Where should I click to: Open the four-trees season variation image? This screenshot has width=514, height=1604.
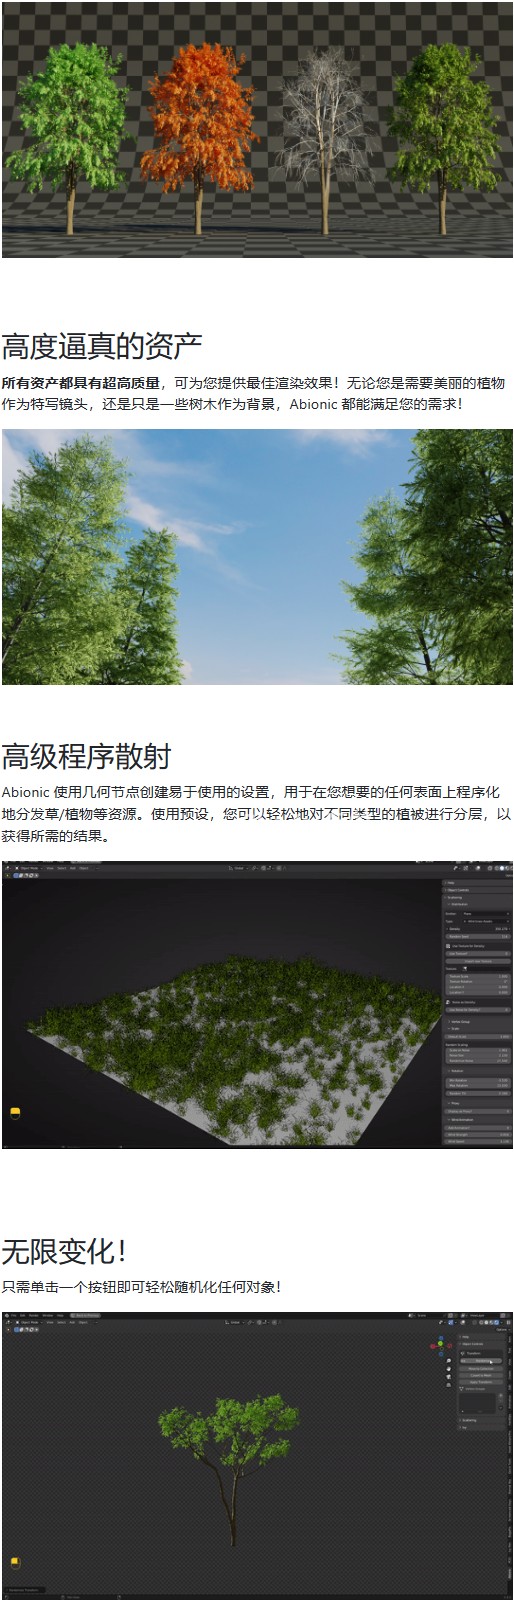coord(257,129)
